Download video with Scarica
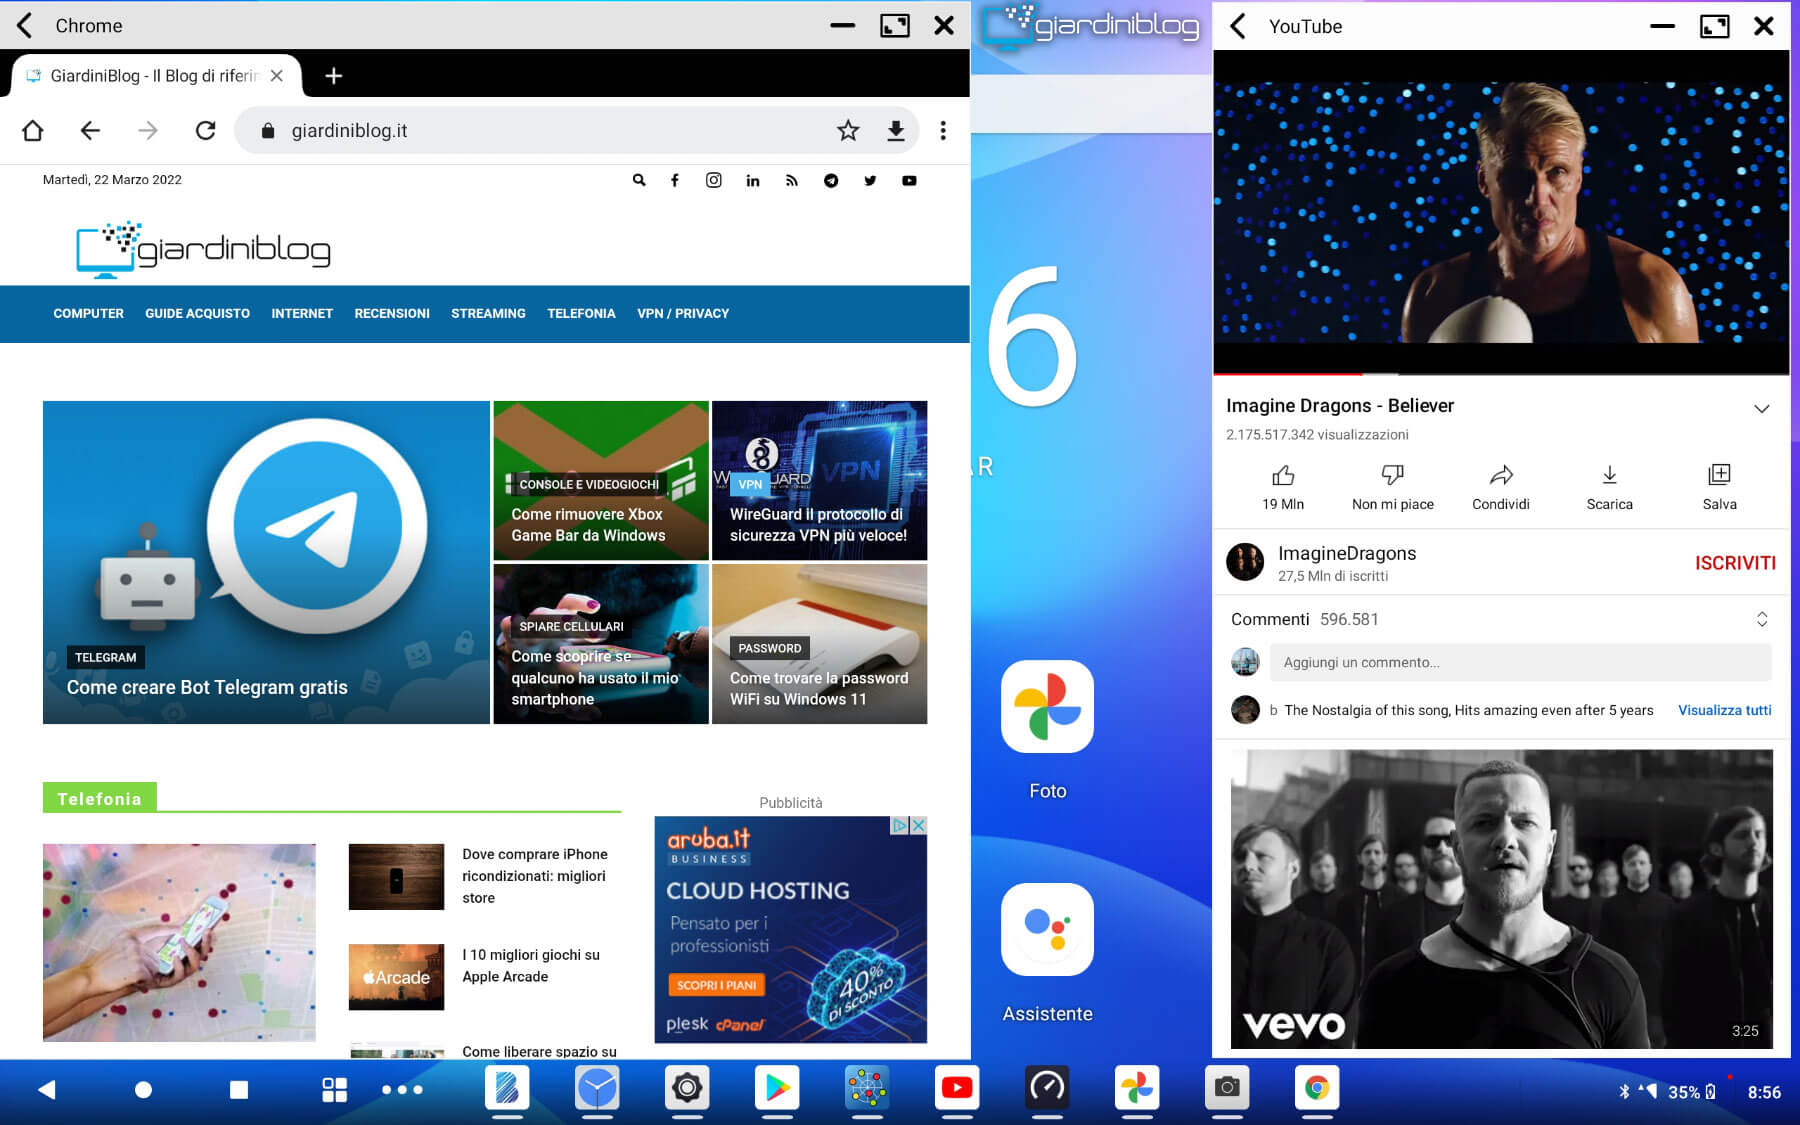Image resolution: width=1800 pixels, height=1125 pixels. (x=1610, y=487)
